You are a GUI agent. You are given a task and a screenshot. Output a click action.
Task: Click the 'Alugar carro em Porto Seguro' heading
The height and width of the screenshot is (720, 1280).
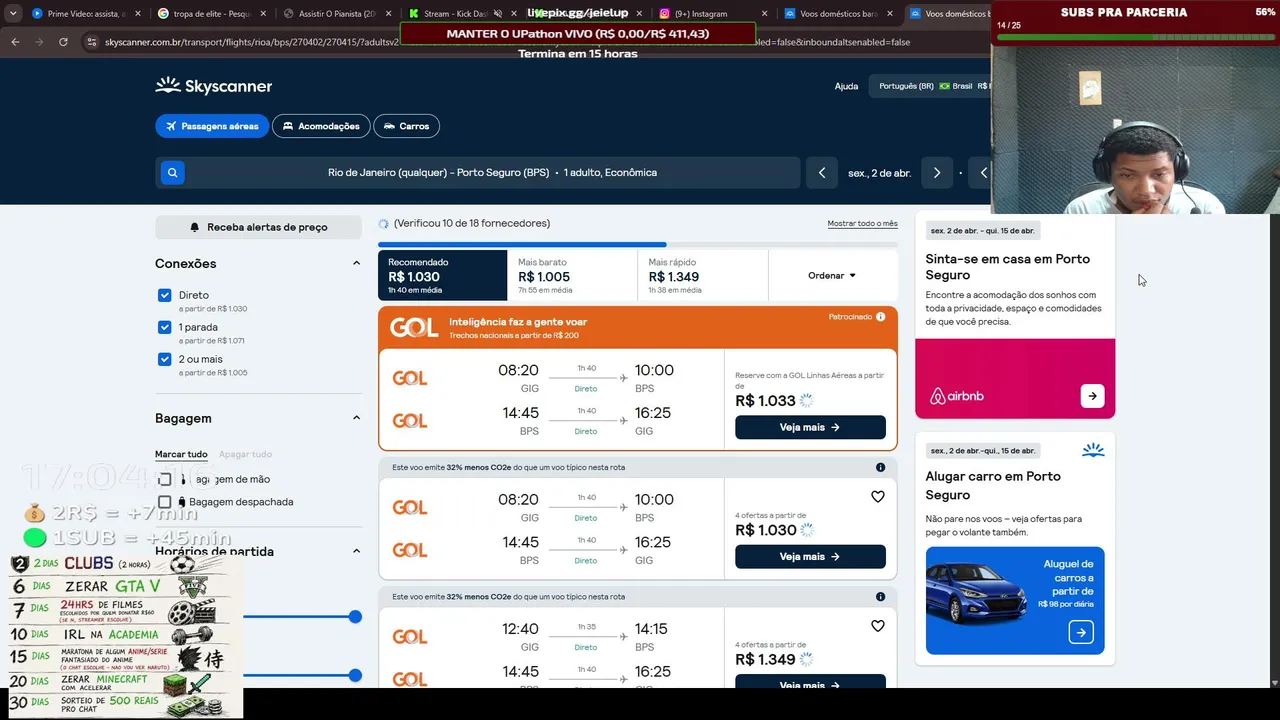tap(993, 485)
